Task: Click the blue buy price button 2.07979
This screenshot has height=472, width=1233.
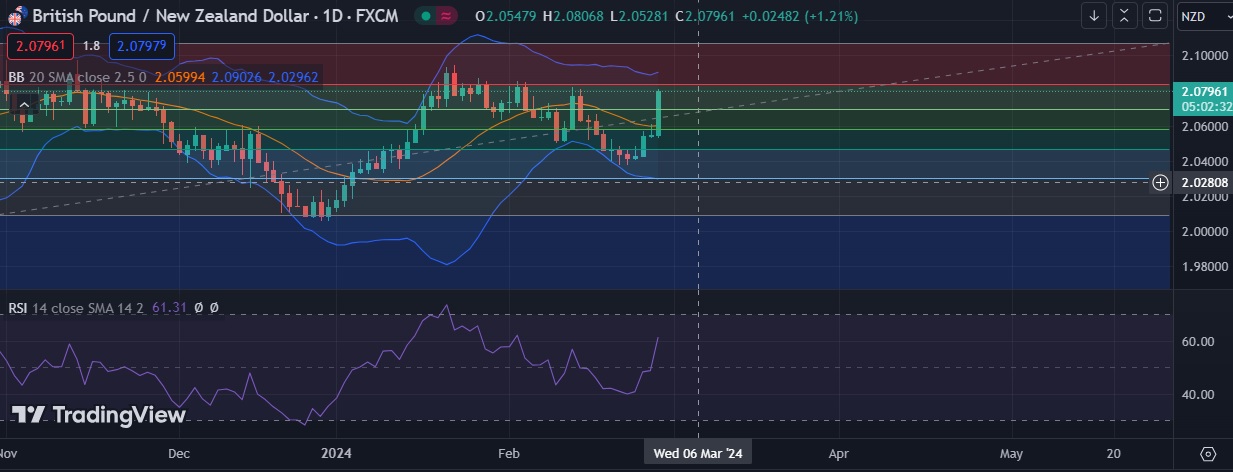Action: tap(142, 46)
